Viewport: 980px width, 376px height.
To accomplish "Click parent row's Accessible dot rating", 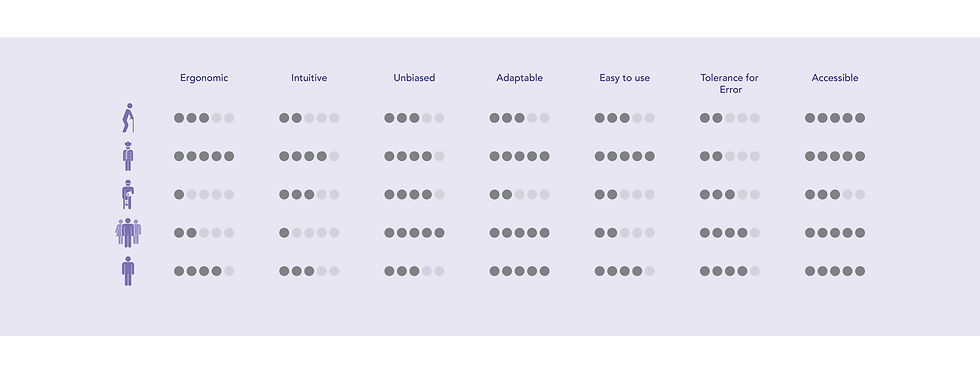I will 835,194.
